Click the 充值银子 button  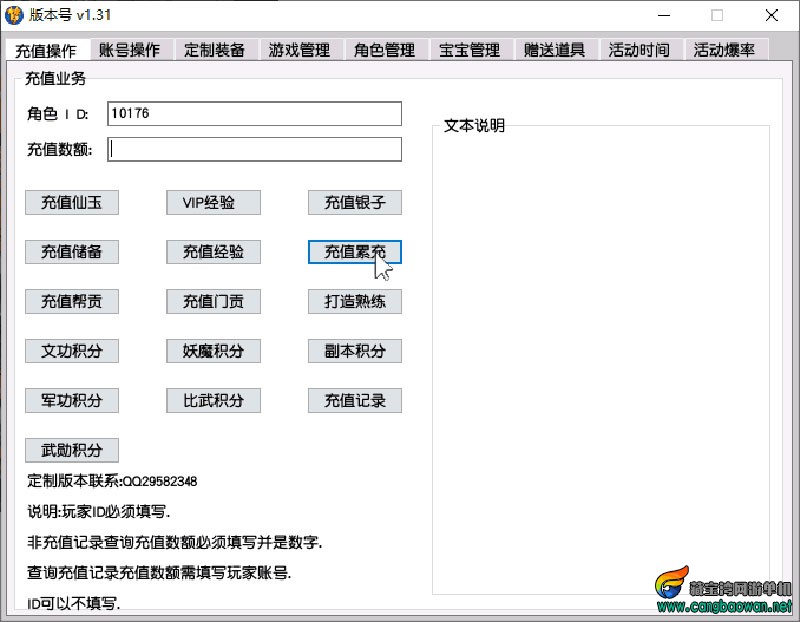pyautogui.click(x=355, y=203)
